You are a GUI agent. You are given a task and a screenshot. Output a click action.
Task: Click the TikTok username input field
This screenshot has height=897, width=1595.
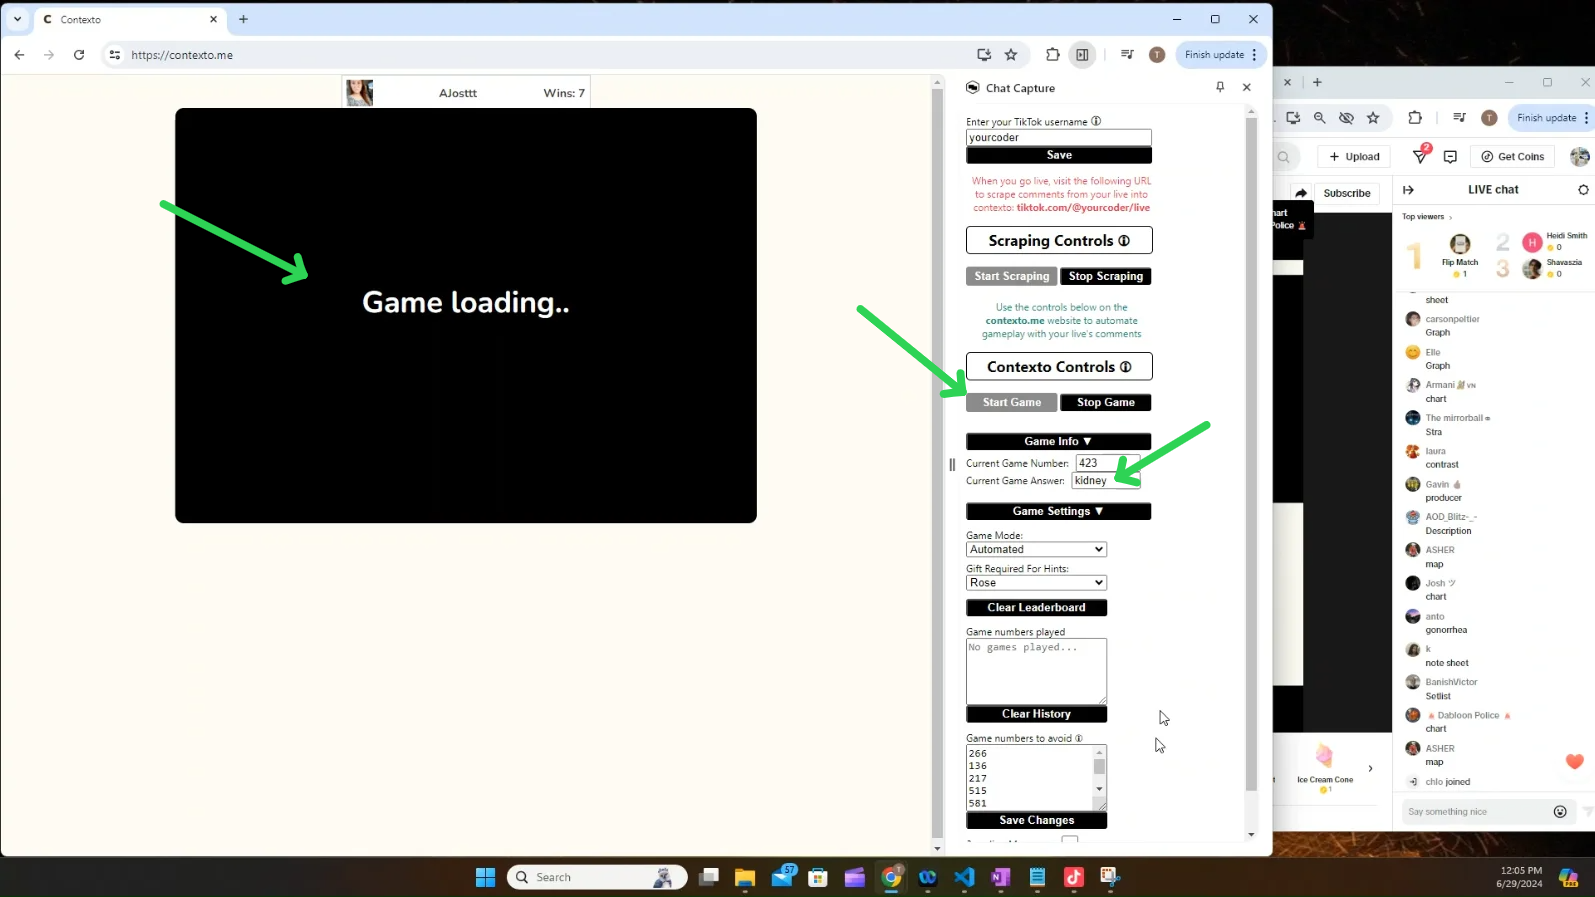coord(1059,138)
